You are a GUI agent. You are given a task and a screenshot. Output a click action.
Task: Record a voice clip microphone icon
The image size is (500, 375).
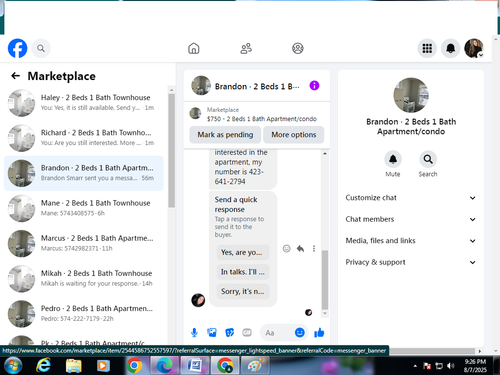[194, 333]
